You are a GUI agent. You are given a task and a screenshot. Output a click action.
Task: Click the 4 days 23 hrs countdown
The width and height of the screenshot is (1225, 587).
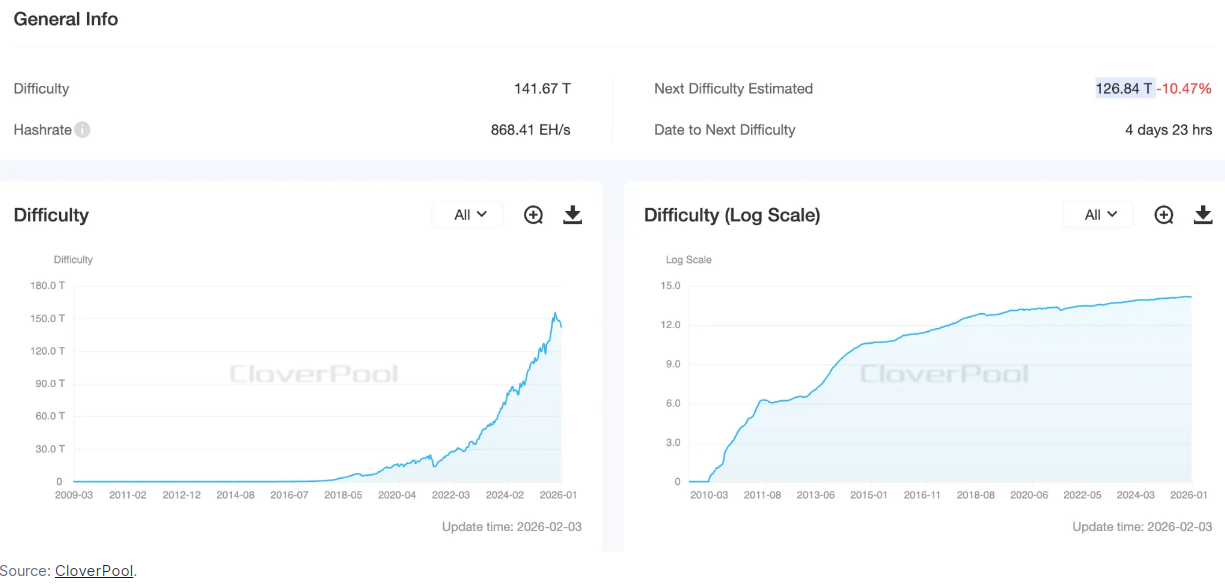pos(1168,130)
